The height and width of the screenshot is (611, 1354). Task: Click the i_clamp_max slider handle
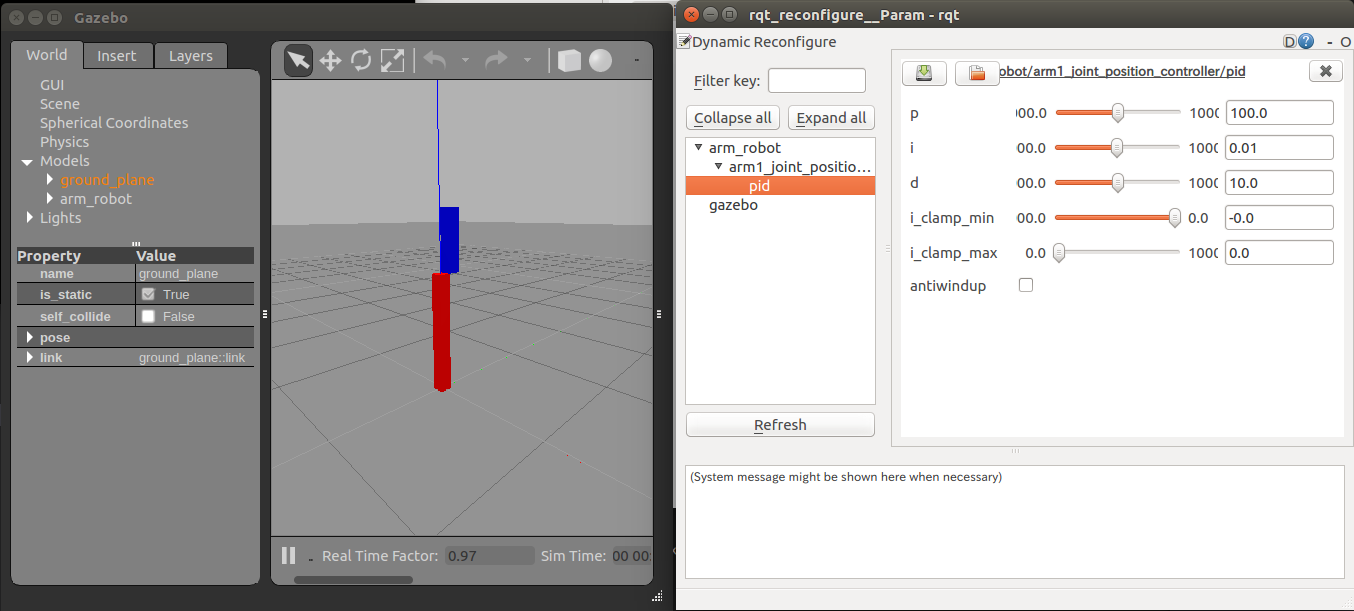click(1059, 252)
